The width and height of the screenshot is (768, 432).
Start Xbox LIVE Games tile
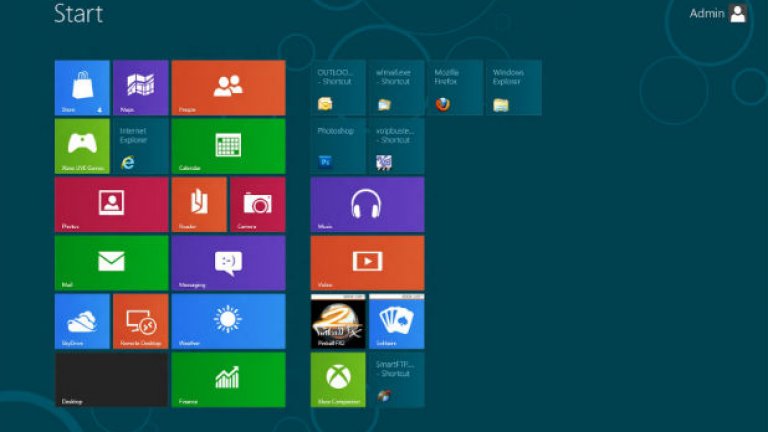pyautogui.click(x=82, y=146)
